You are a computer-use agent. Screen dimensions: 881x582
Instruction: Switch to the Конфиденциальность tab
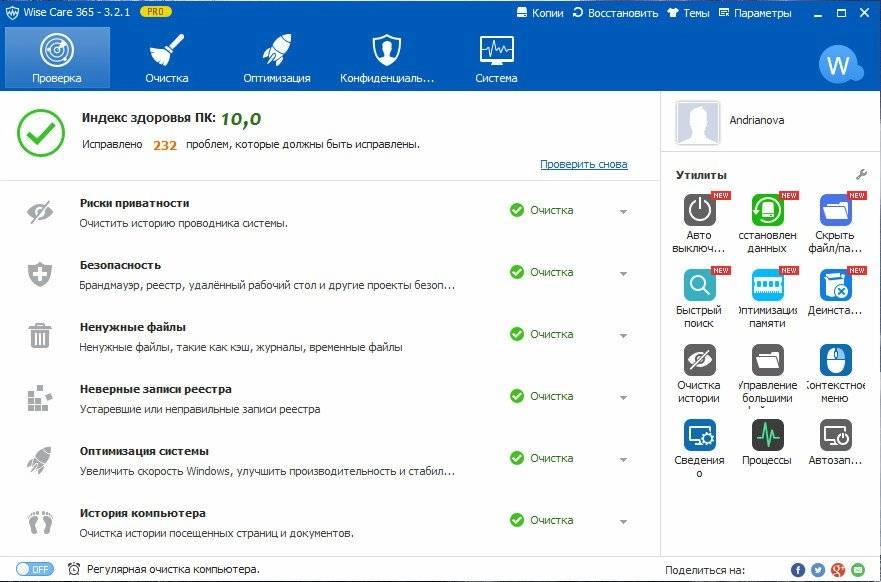[387, 58]
